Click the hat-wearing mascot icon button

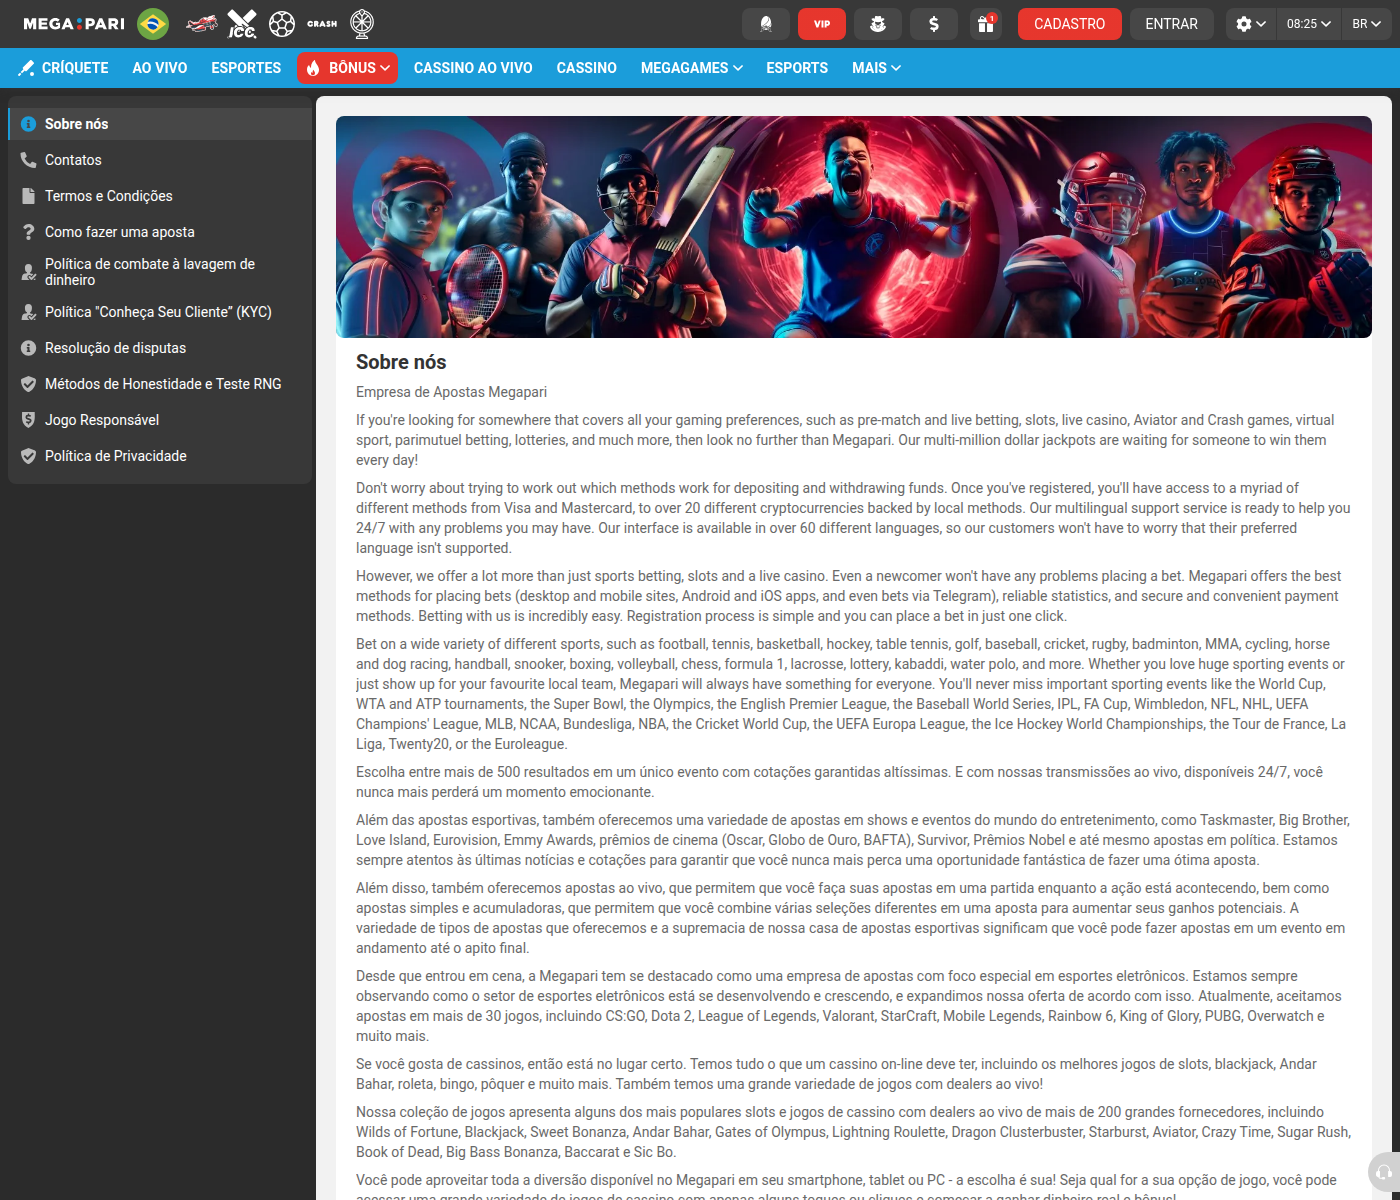[x=878, y=24]
